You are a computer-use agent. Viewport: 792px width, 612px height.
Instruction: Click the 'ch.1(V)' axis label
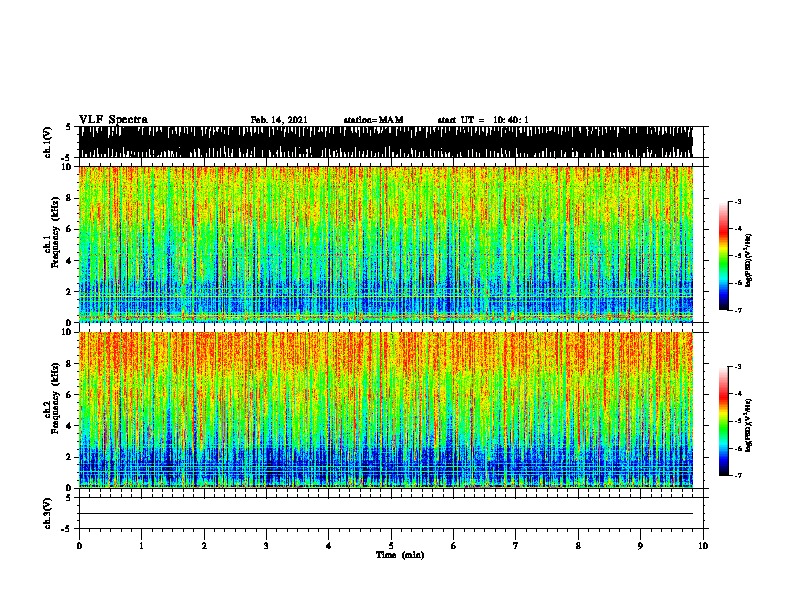click(48, 142)
